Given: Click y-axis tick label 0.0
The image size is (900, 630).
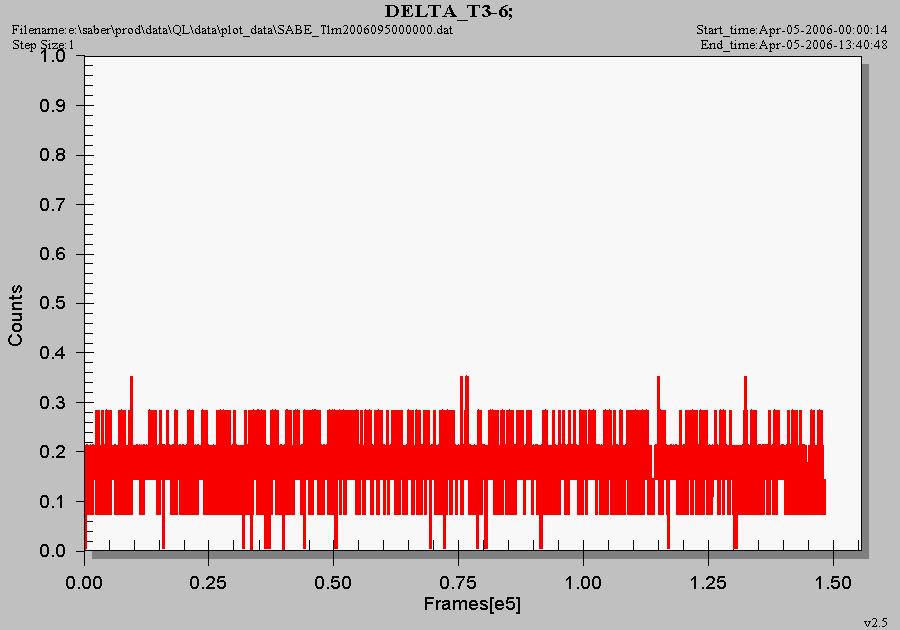Looking at the screenshot, I should pyautogui.click(x=52, y=551).
